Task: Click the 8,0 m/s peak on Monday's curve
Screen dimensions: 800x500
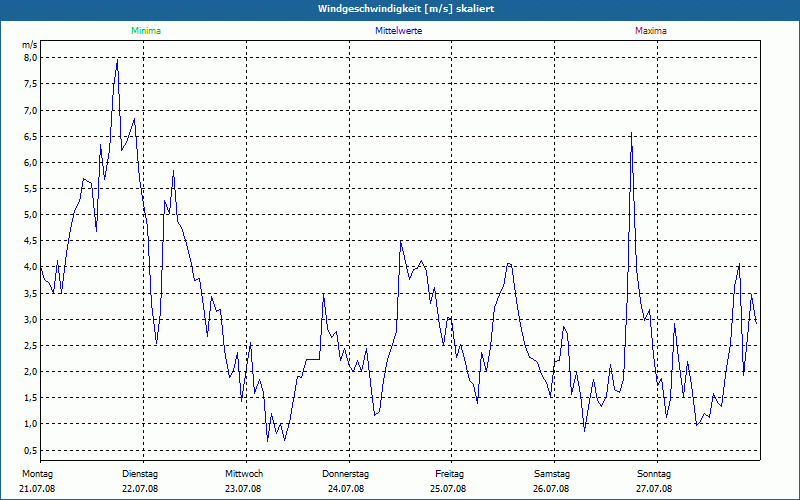Action: [x=117, y=60]
